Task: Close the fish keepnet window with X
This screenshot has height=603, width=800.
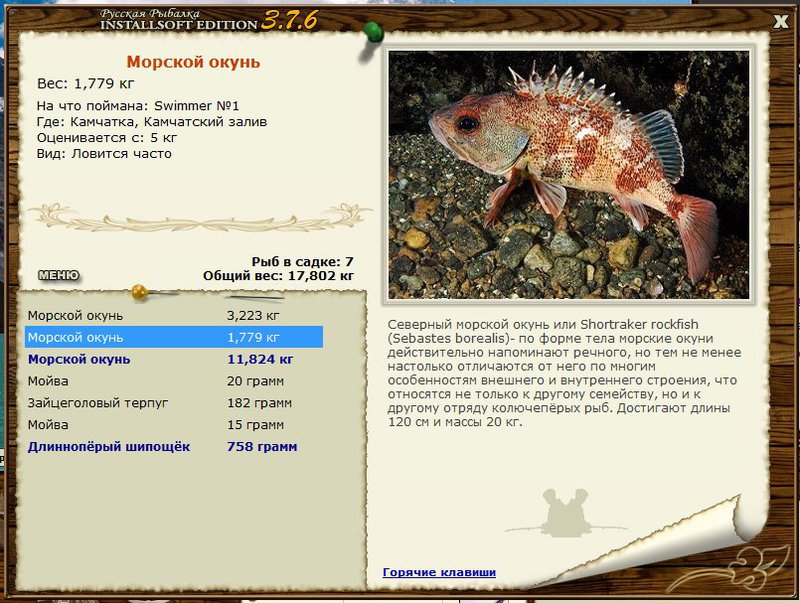Action: (780, 21)
